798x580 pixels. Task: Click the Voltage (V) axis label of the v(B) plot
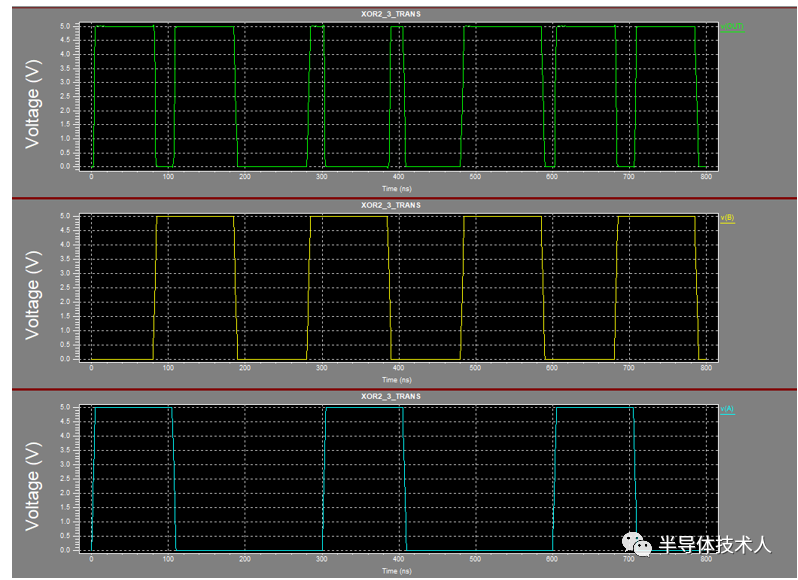point(33,295)
